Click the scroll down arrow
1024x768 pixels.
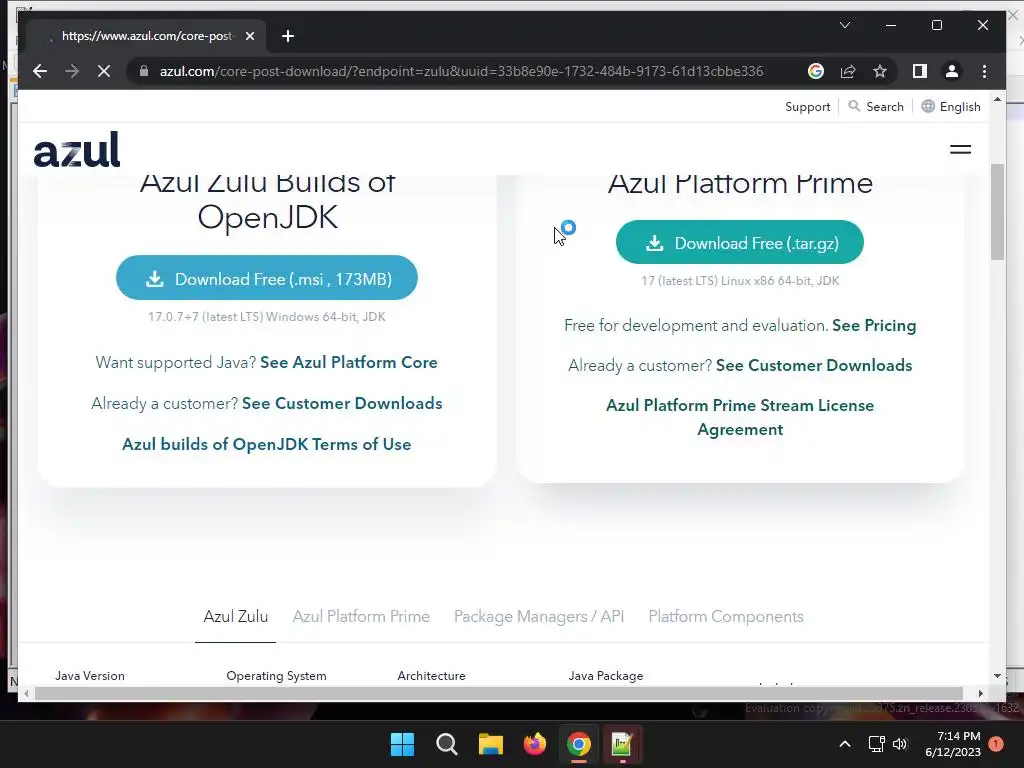click(x=997, y=676)
